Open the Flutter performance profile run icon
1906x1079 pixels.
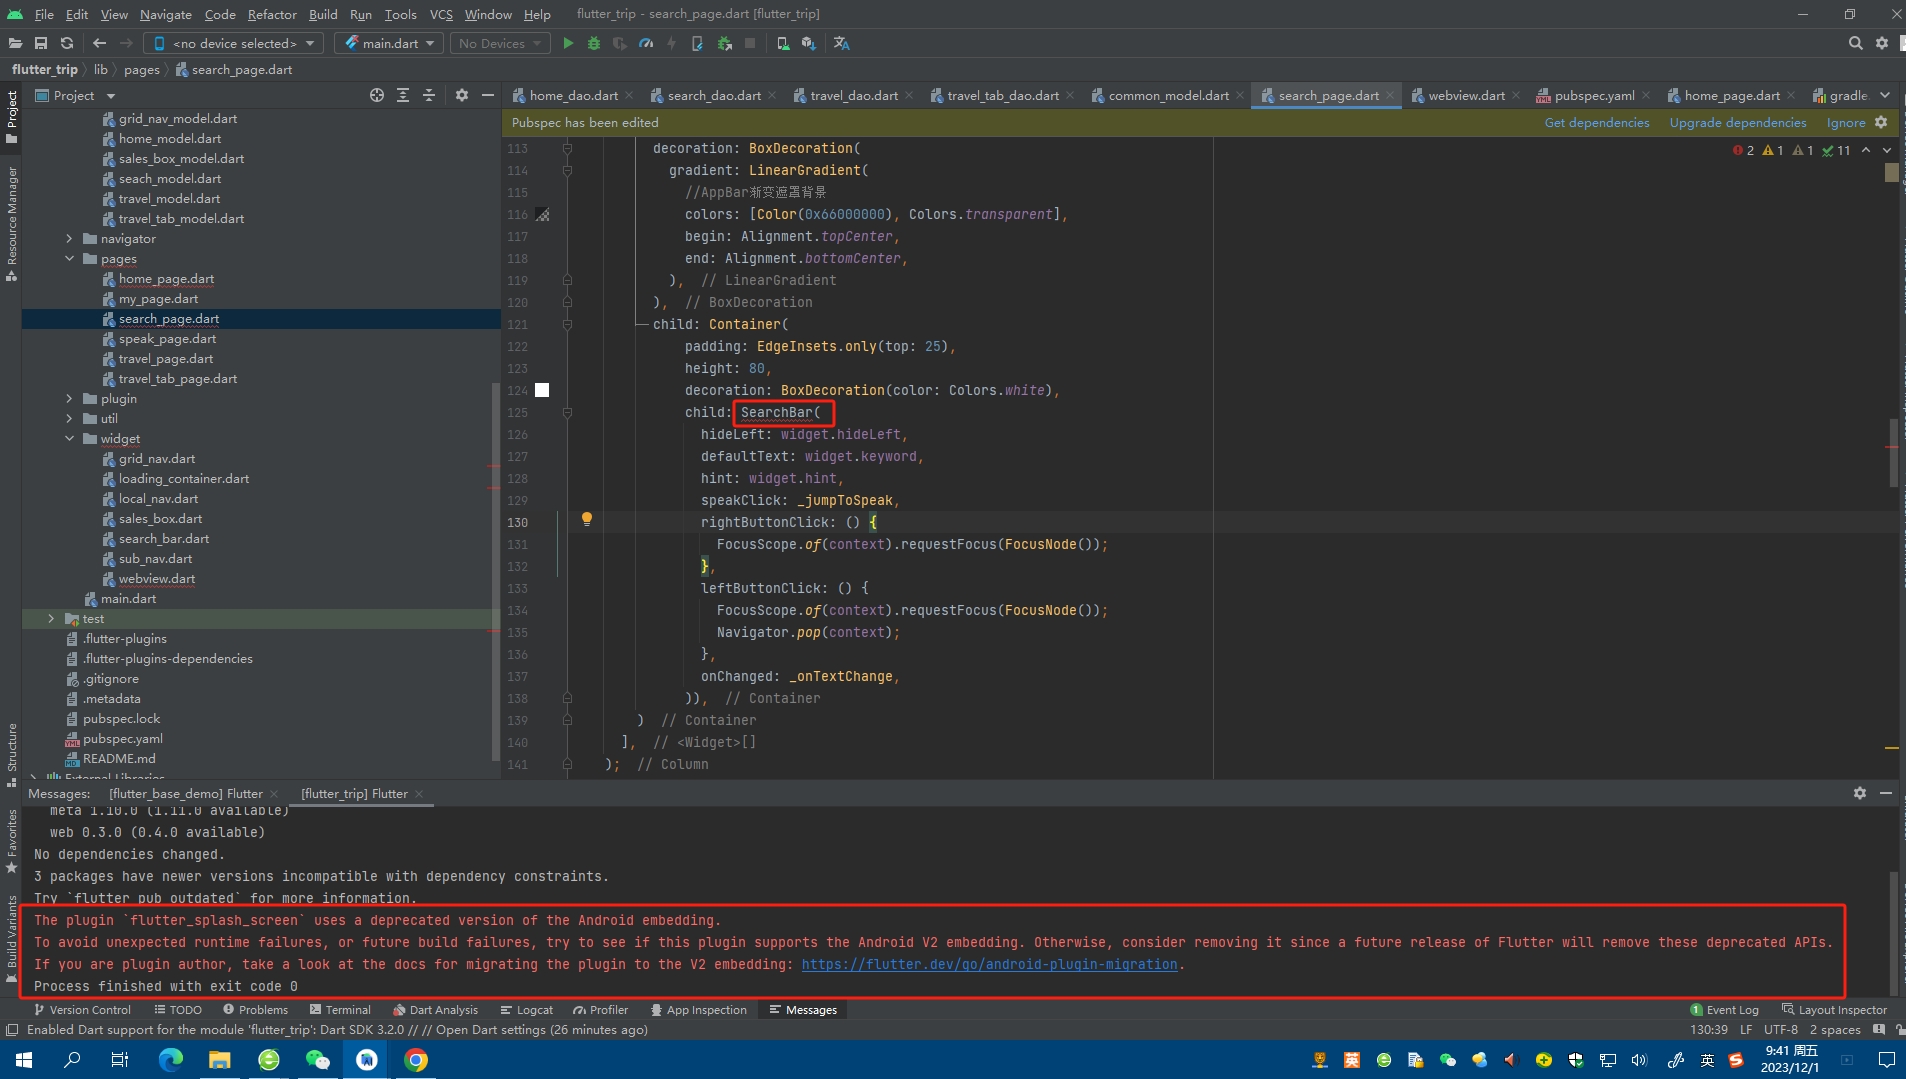coord(646,43)
